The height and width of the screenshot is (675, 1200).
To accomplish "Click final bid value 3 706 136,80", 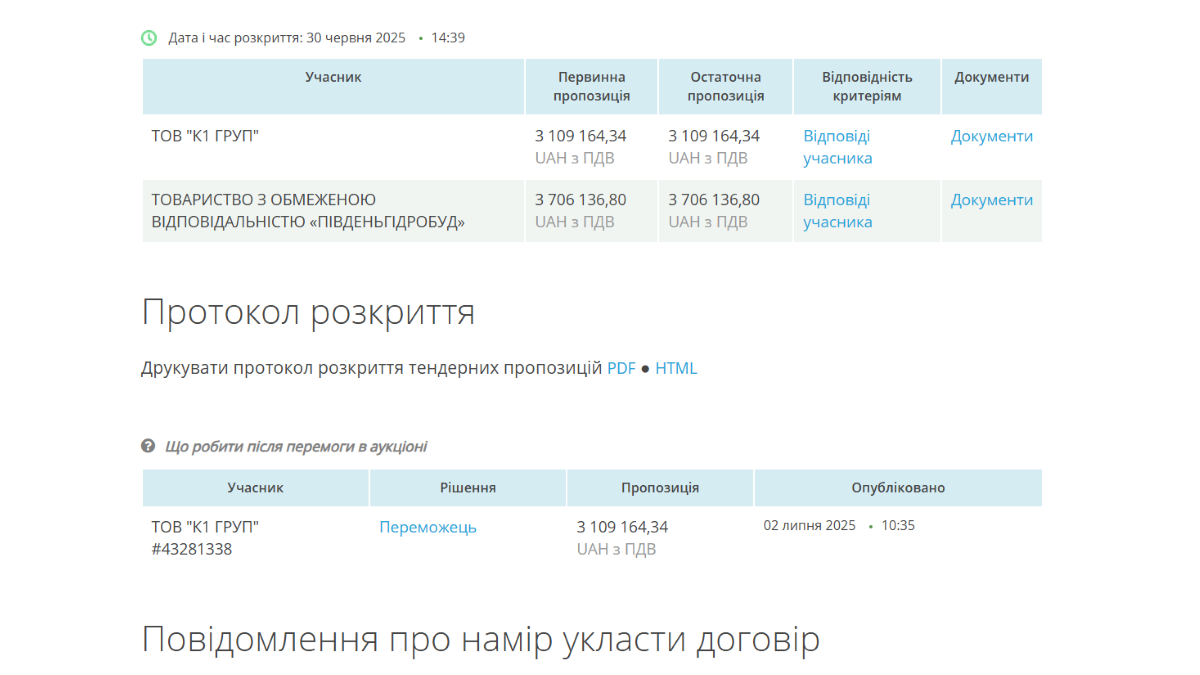I will (714, 200).
